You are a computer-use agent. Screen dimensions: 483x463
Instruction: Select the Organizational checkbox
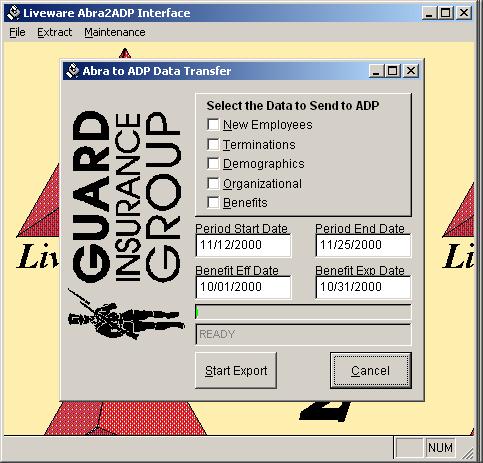(x=213, y=183)
